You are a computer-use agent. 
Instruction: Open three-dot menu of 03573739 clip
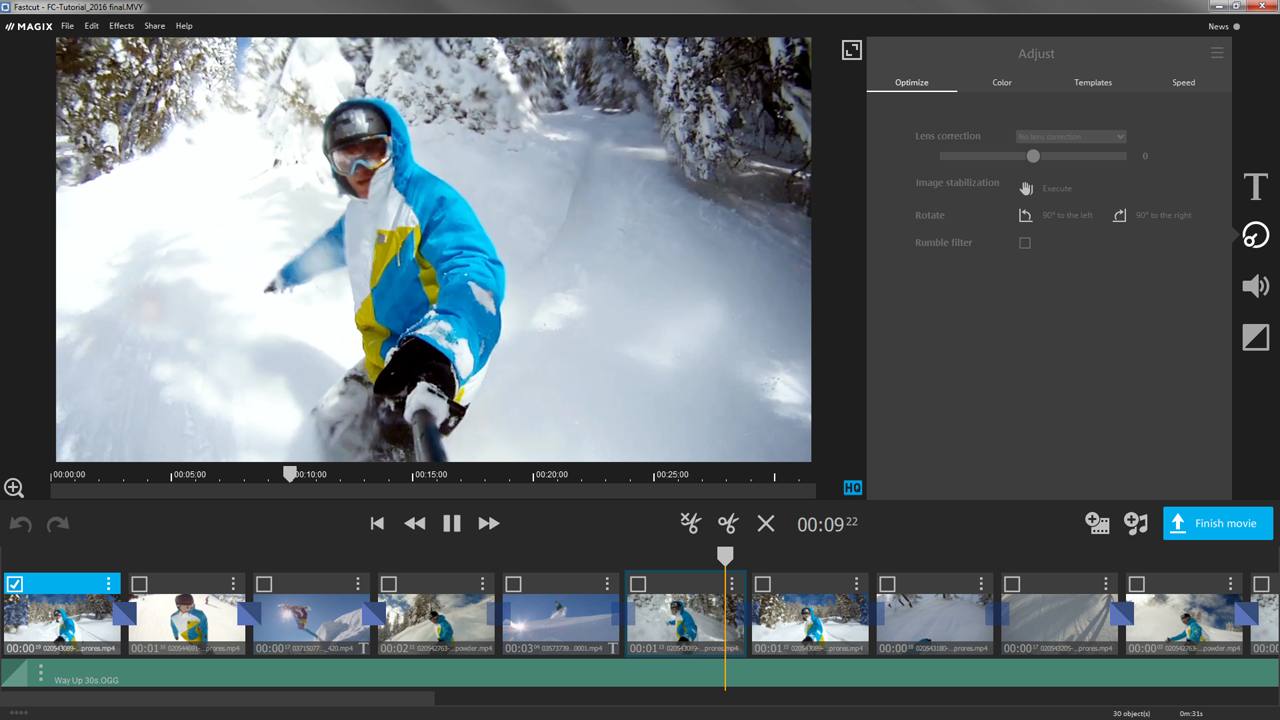point(607,584)
